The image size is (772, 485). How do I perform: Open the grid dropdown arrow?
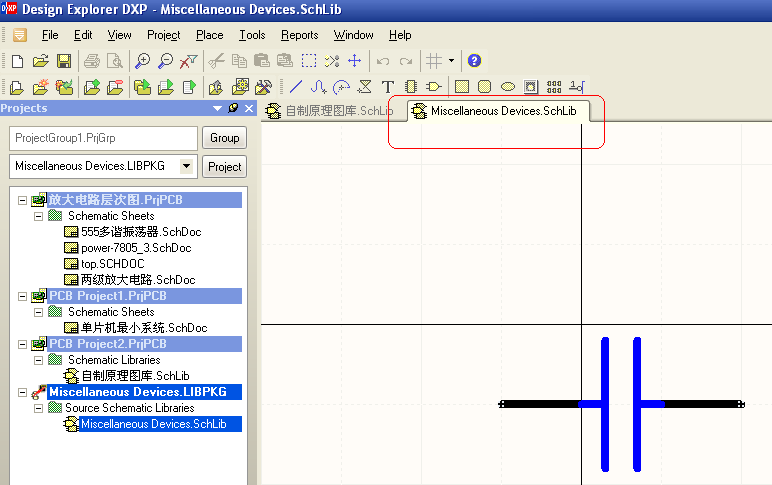451,61
